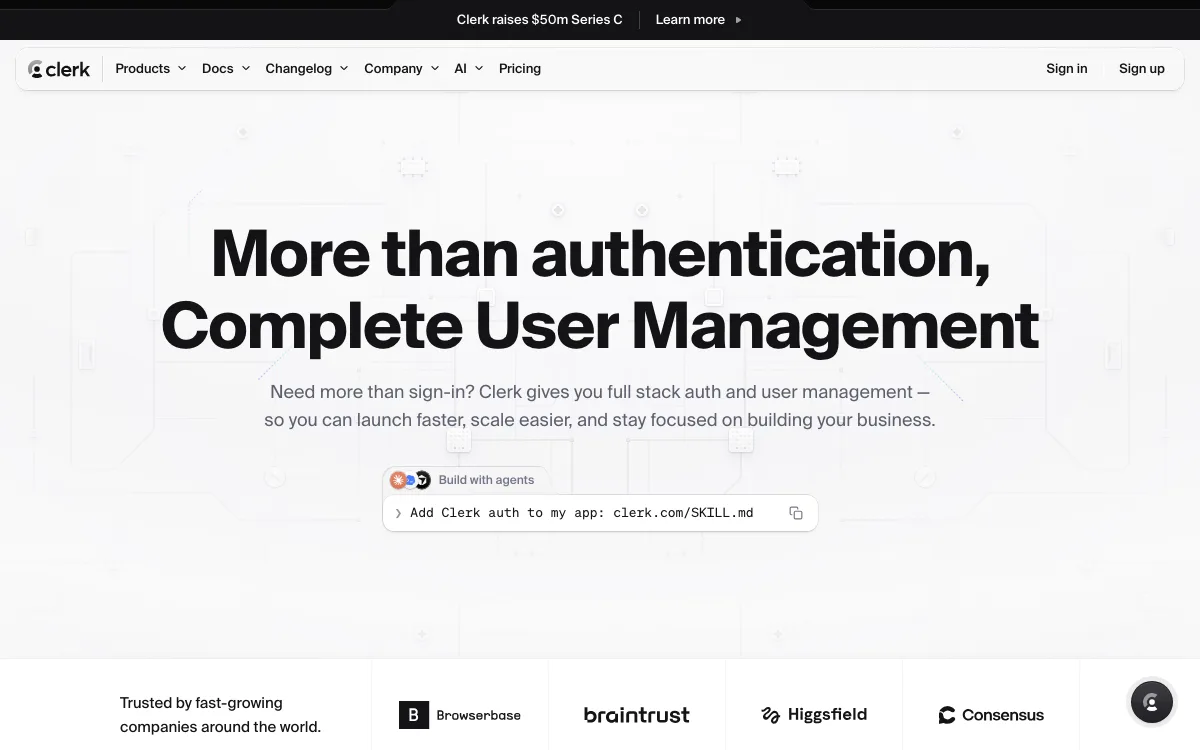The height and width of the screenshot is (750, 1200).
Task: Click agent icons beside Build with agents
Action: click(410, 480)
